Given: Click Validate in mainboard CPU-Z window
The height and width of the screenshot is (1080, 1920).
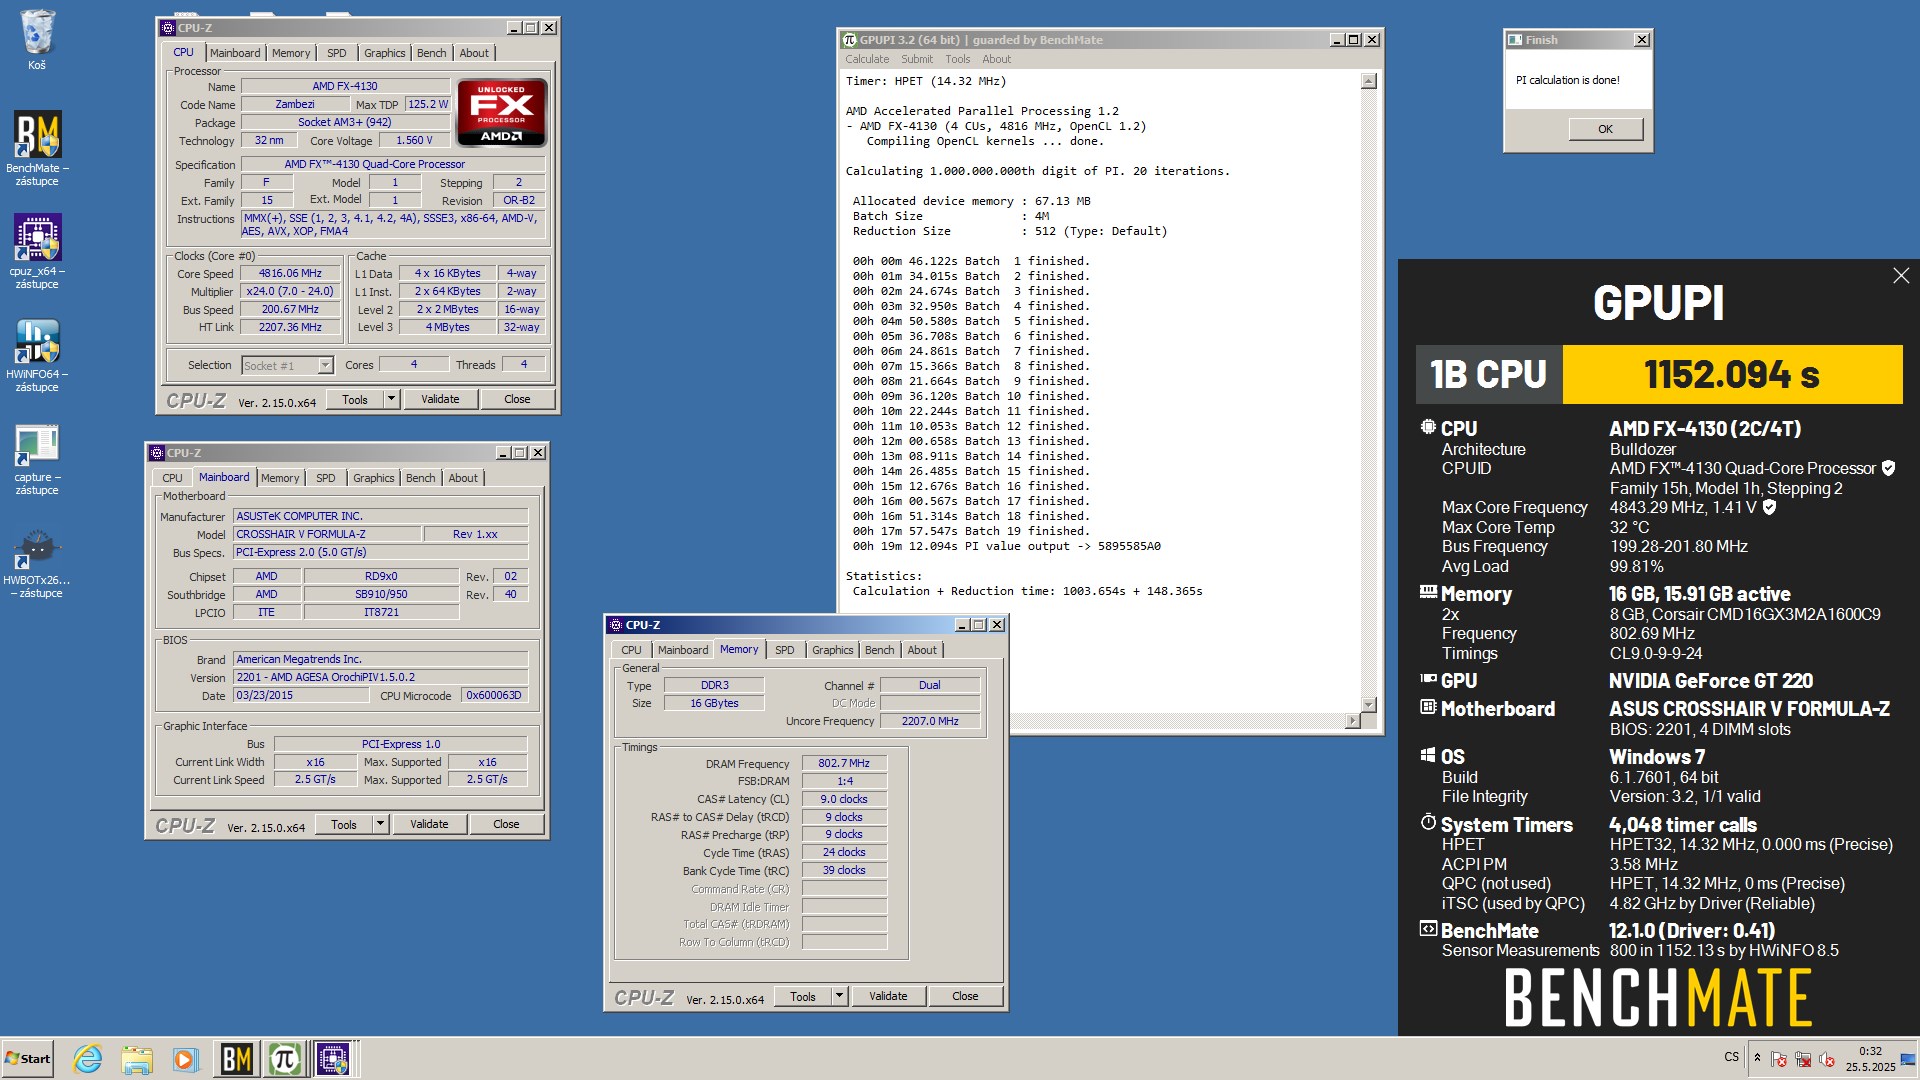Looking at the screenshot, I should (429, 824).
